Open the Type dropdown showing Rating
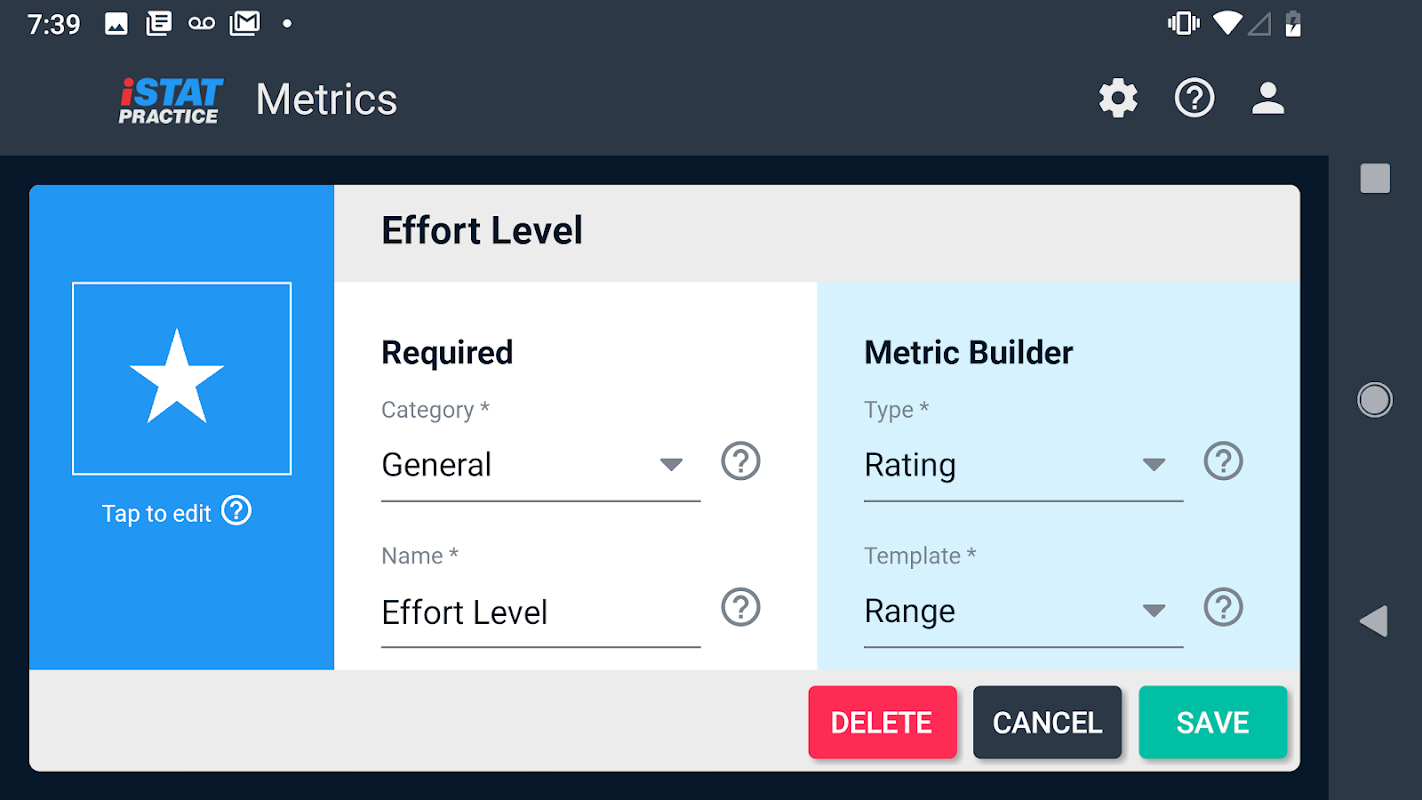This screenshot has width=1422, height=800. coord(1022,465)
